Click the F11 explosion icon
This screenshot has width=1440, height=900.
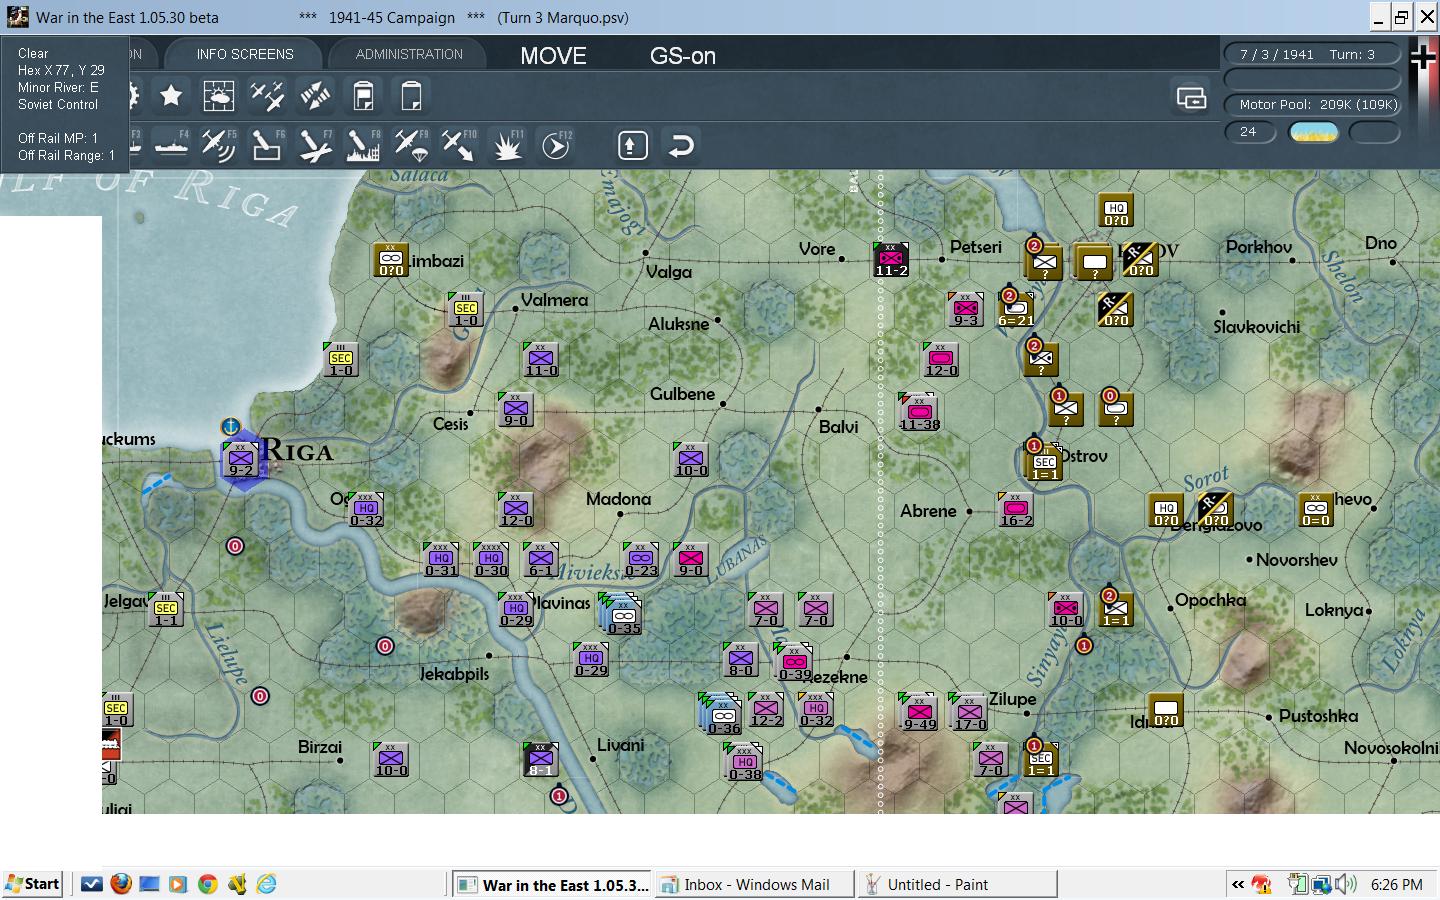[x=507, y=146]
